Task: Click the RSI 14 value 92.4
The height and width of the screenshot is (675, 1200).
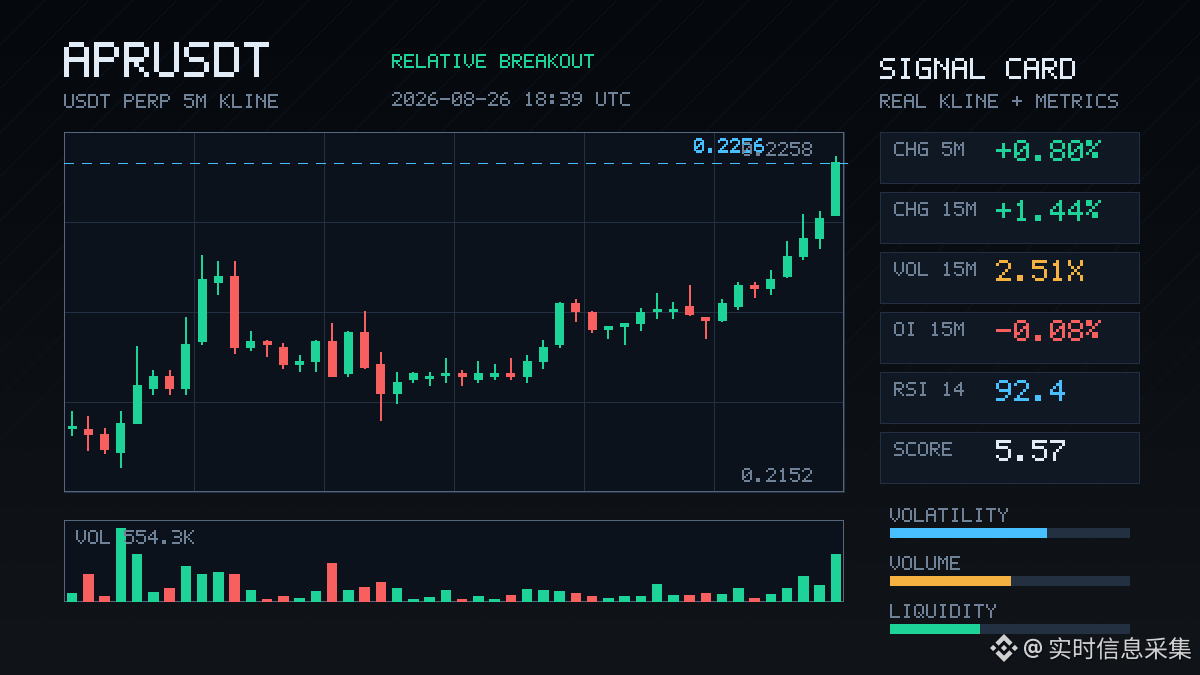Action: coord(1030,391)
